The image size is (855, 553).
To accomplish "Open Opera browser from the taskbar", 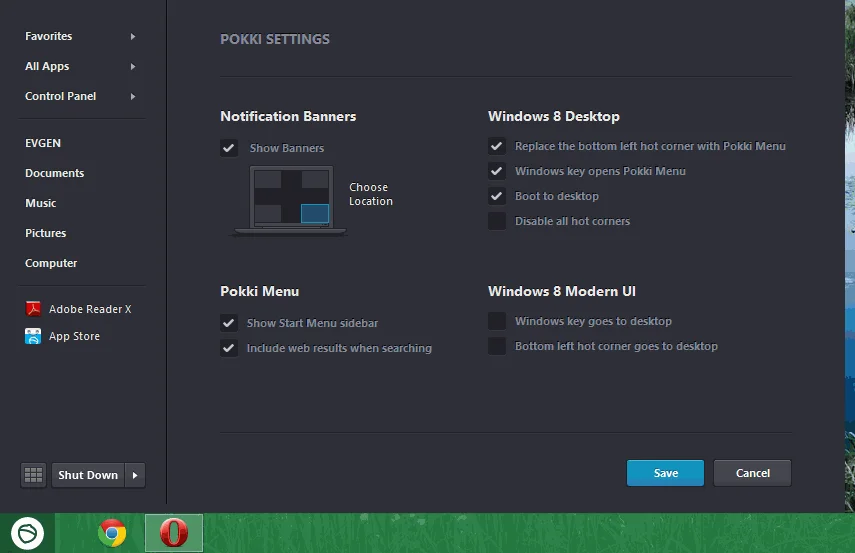I will coord(174,533).
